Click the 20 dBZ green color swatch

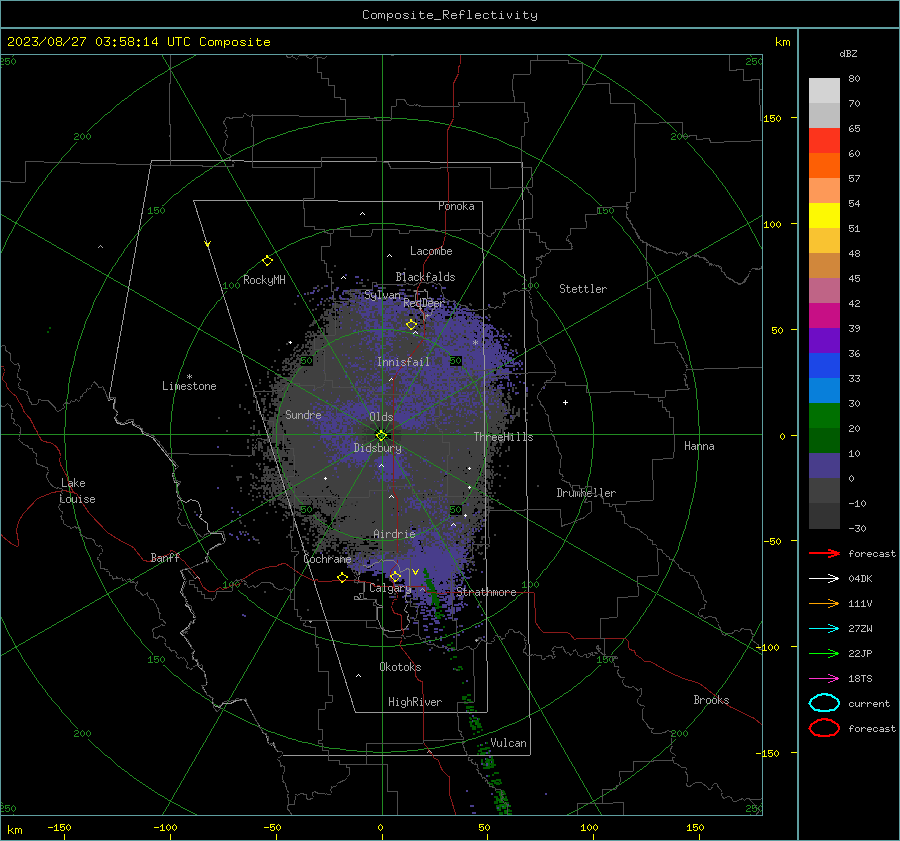click(824, 440)
